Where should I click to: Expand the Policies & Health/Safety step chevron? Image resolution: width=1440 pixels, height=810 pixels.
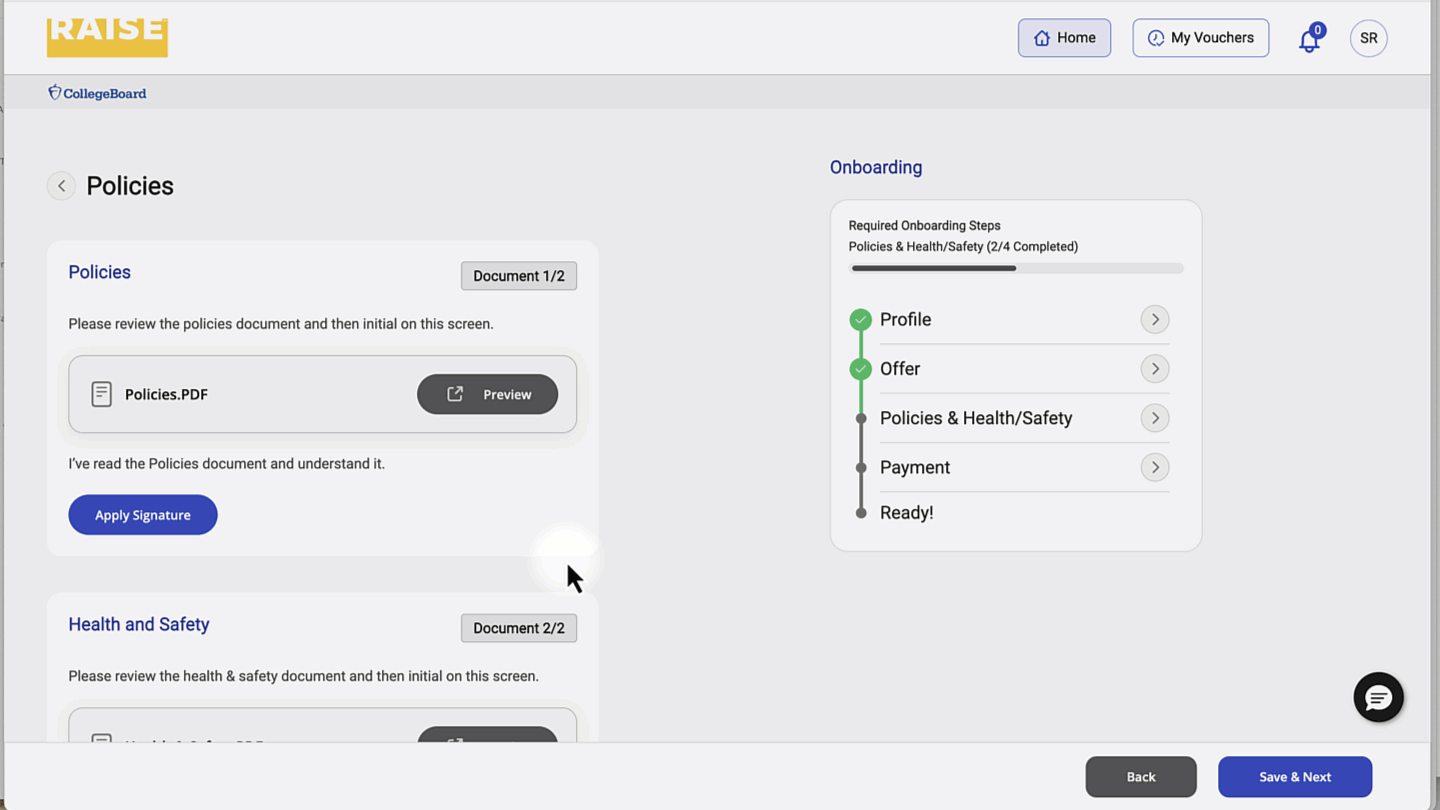[1154, 418]
